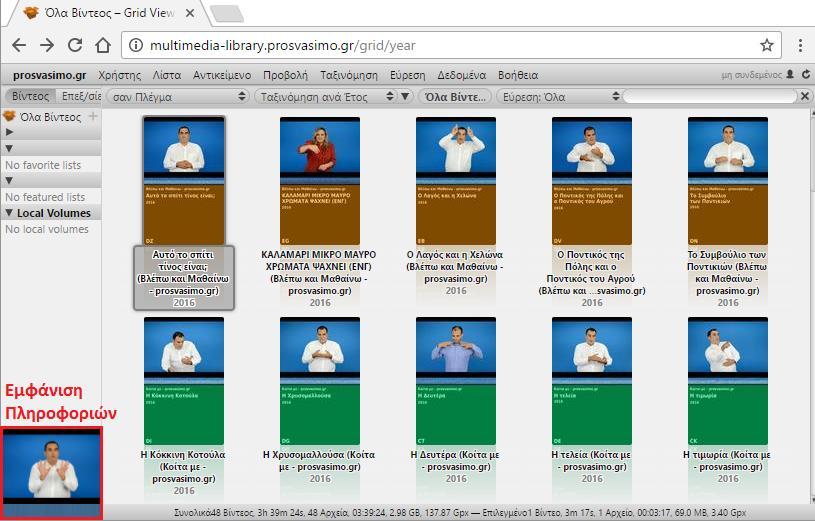Bookmark this page with the star icon
This screenshot has width=815, height=521.
[x=767, y=46]
